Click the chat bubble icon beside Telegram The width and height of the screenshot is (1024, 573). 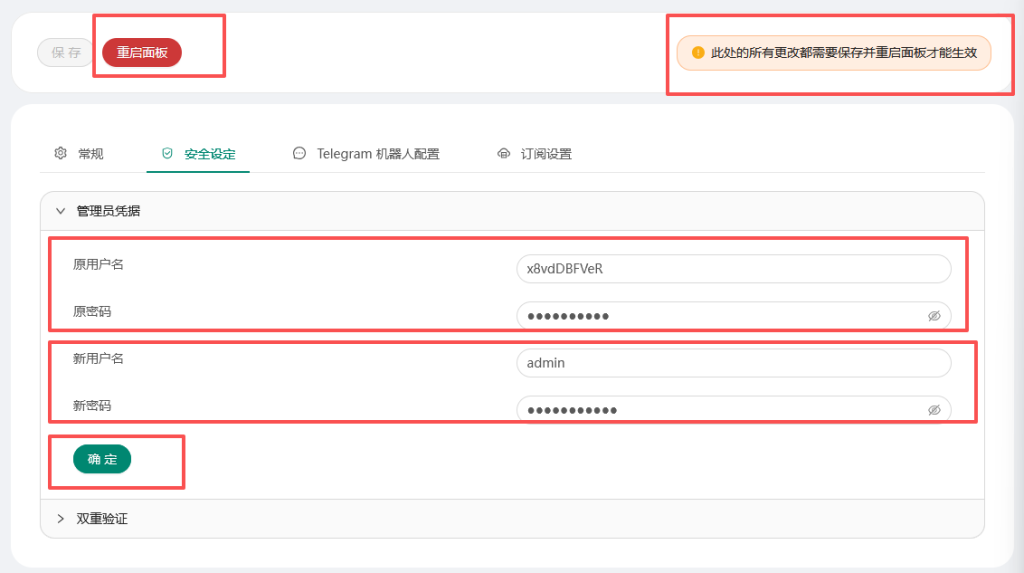299,154
